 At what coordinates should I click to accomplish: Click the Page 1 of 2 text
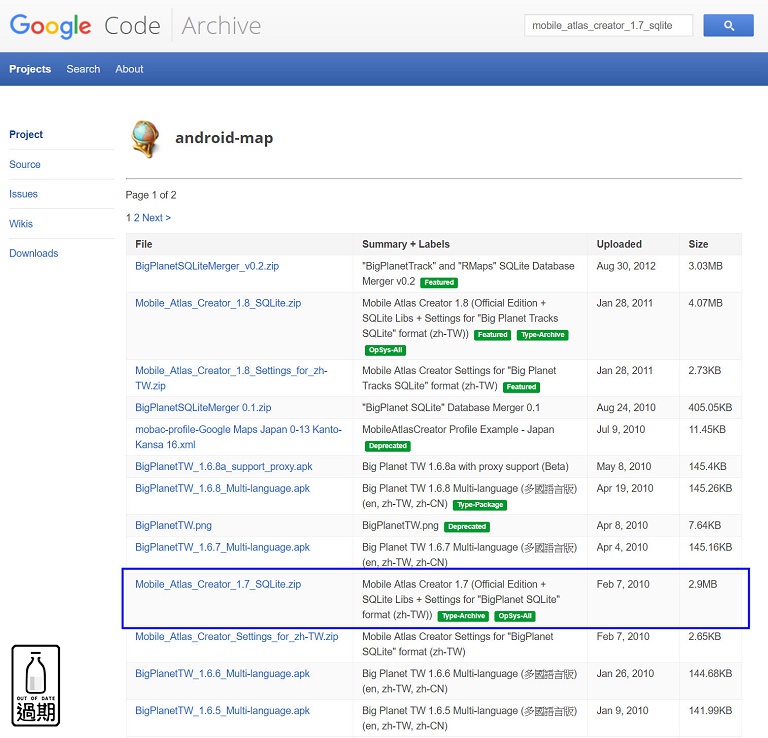(151, 195)
